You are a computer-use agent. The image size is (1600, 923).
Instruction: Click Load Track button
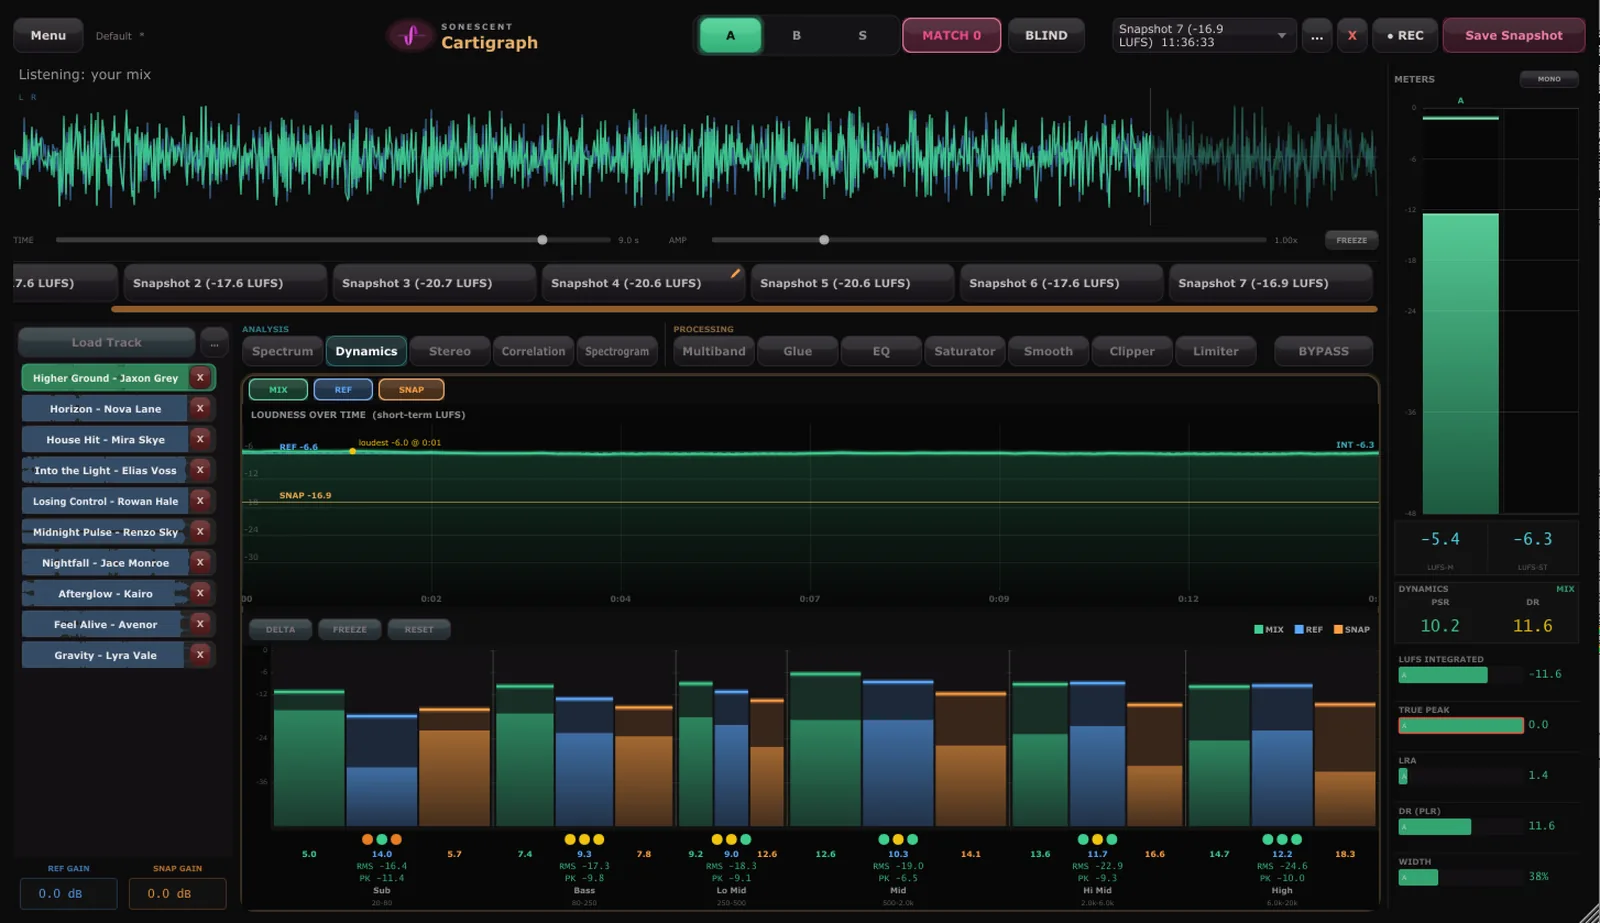(107, 343)
